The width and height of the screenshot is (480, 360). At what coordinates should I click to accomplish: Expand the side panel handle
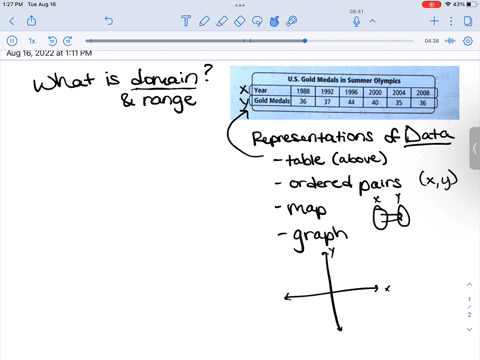[x=475, y=148]
